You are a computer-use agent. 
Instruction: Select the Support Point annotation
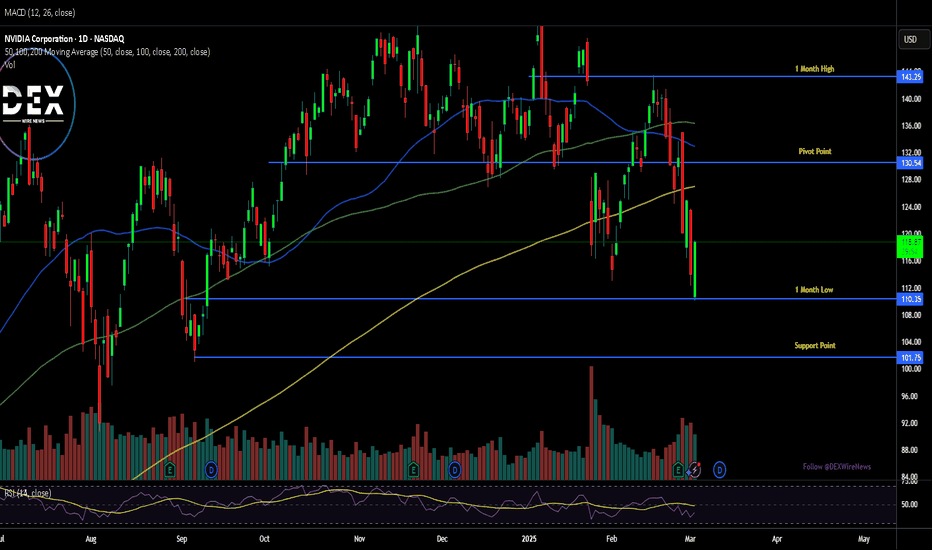click(815, 345)
